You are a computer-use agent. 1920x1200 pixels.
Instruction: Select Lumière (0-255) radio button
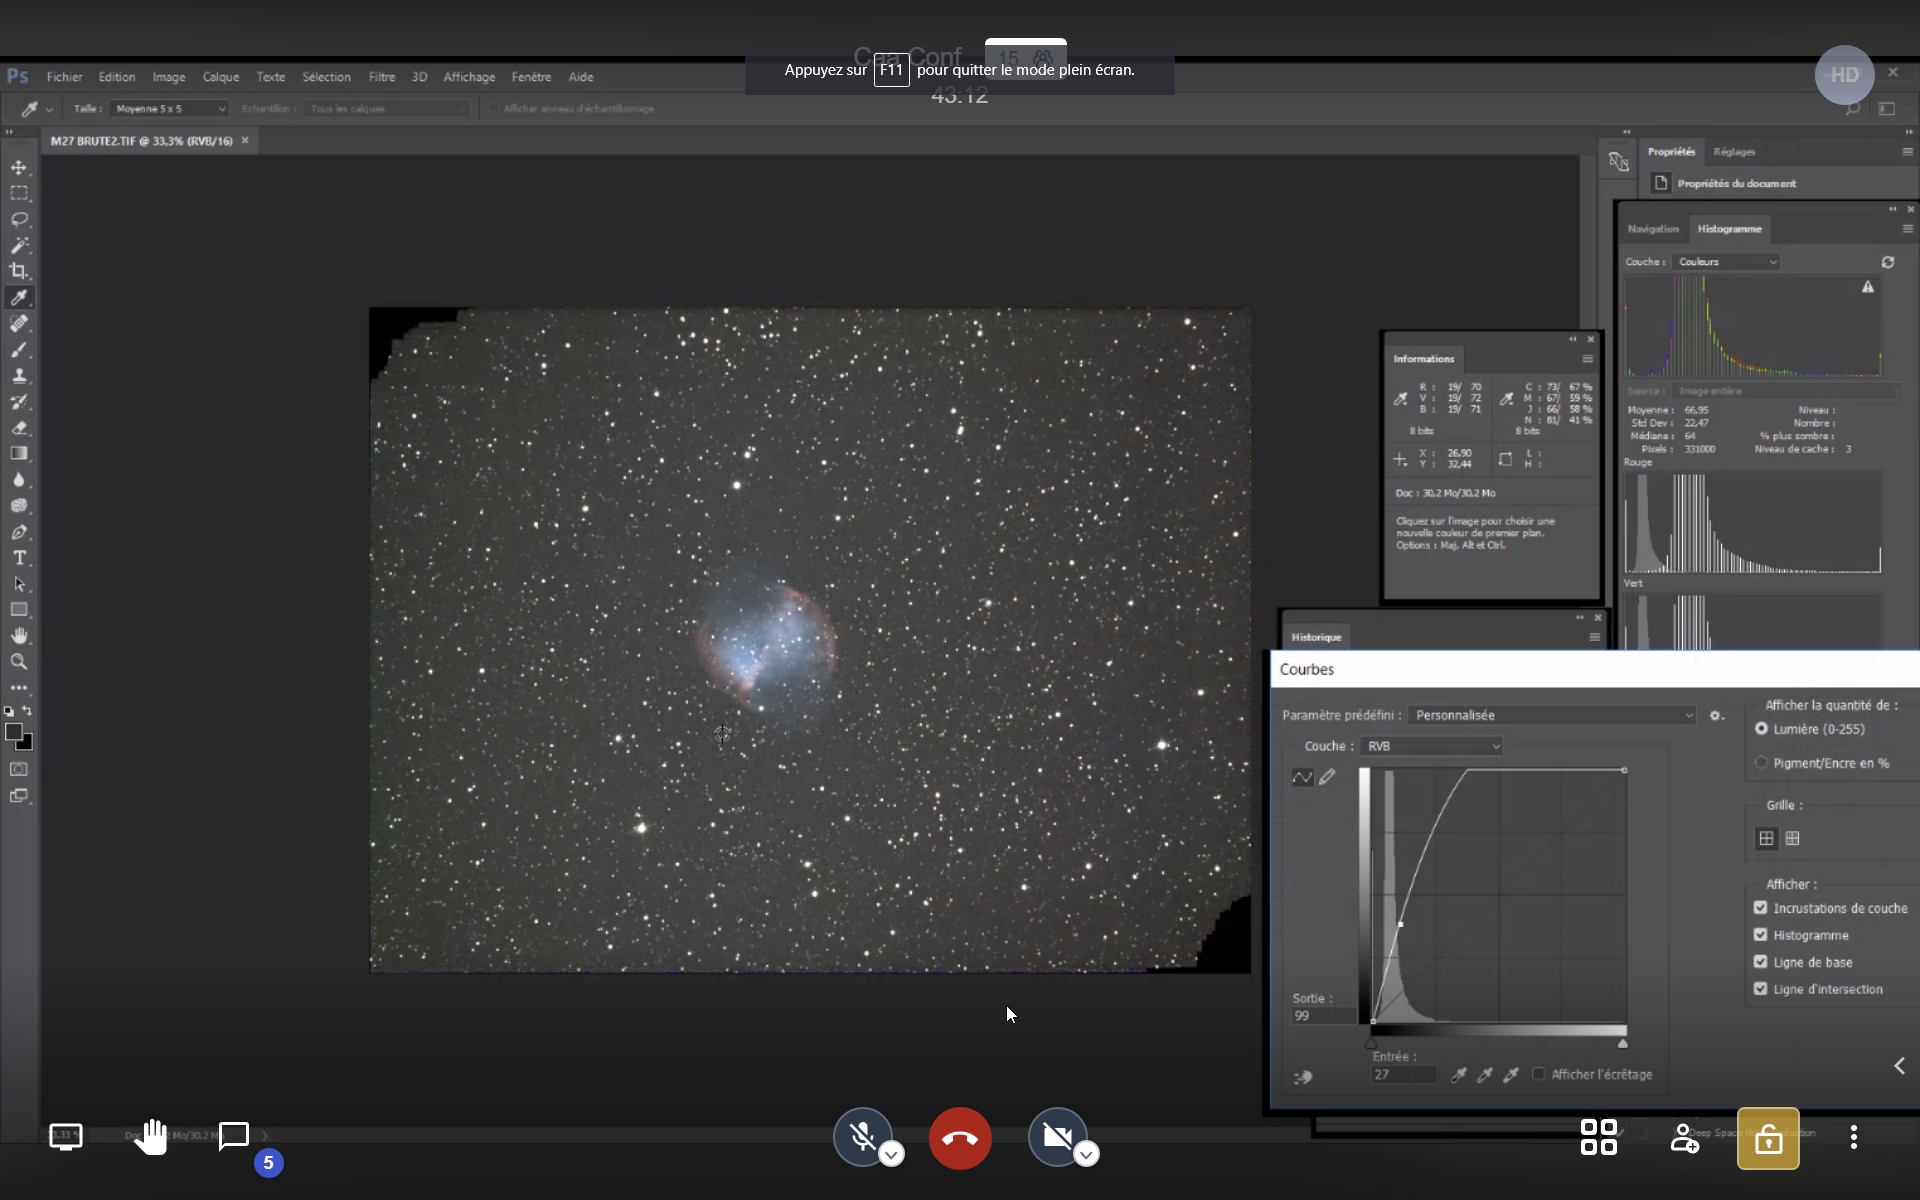pyautogui.click(x=1761, y=729)
